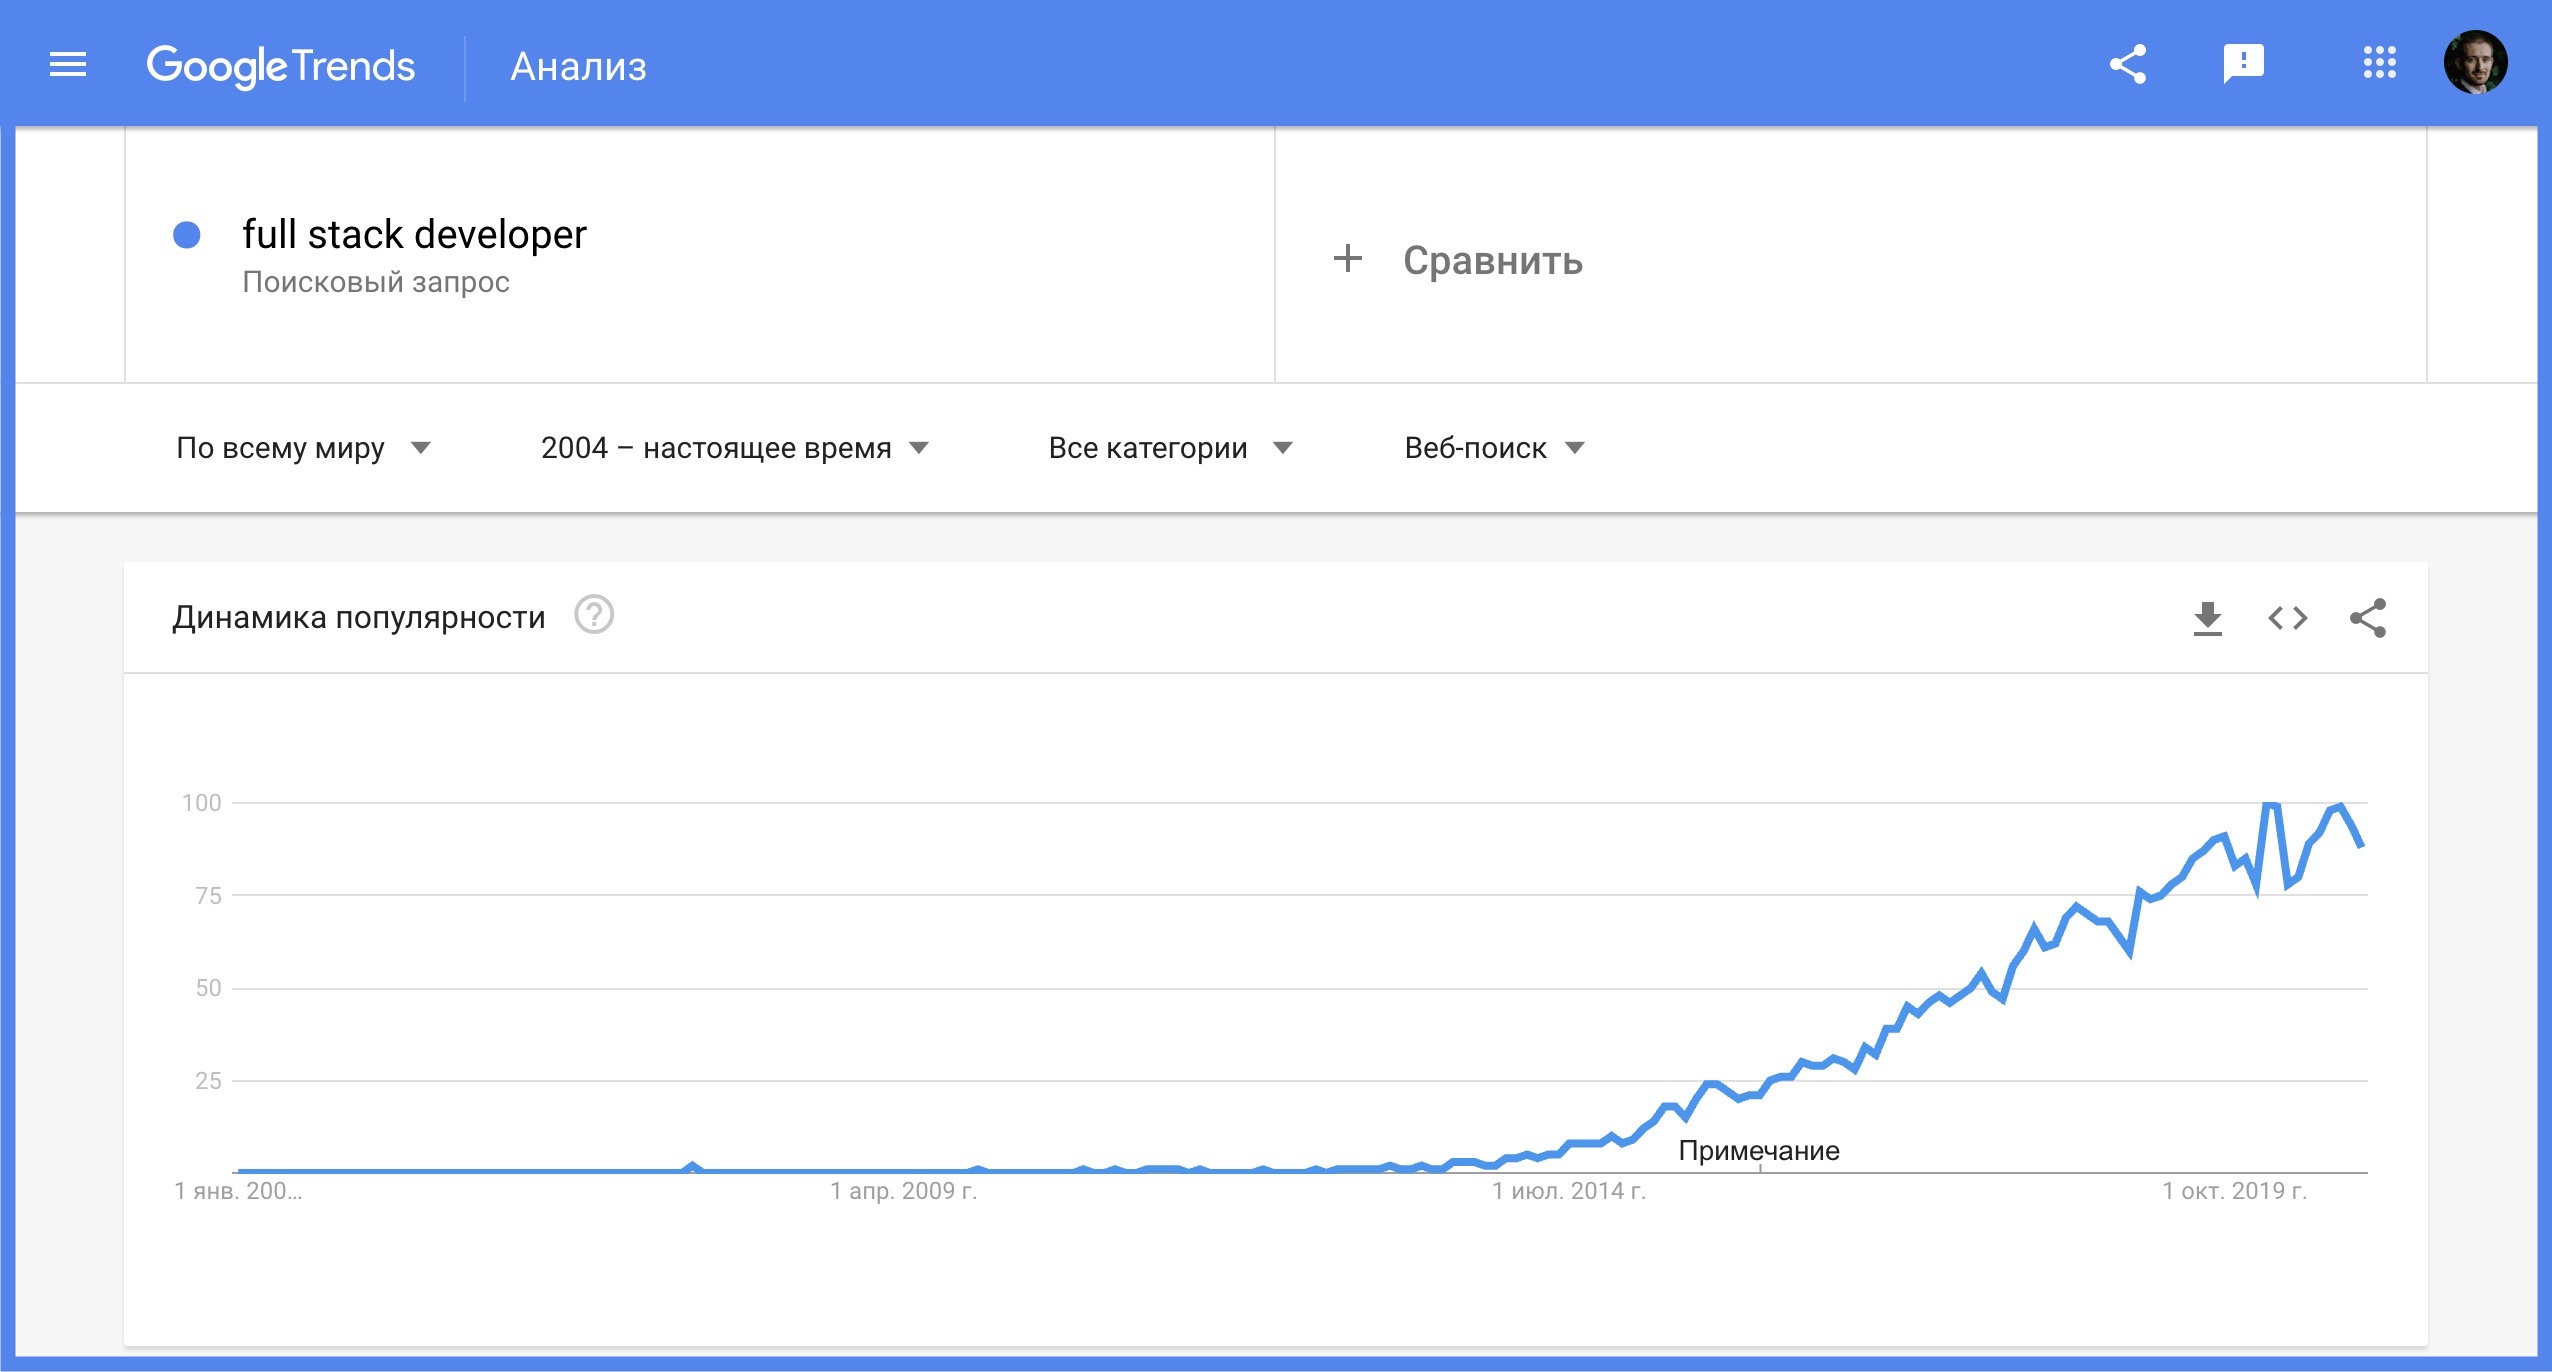This screenshot has height=1372, width=2552.
Task: Select the Анализ header menu item
Action: point(578,66)
